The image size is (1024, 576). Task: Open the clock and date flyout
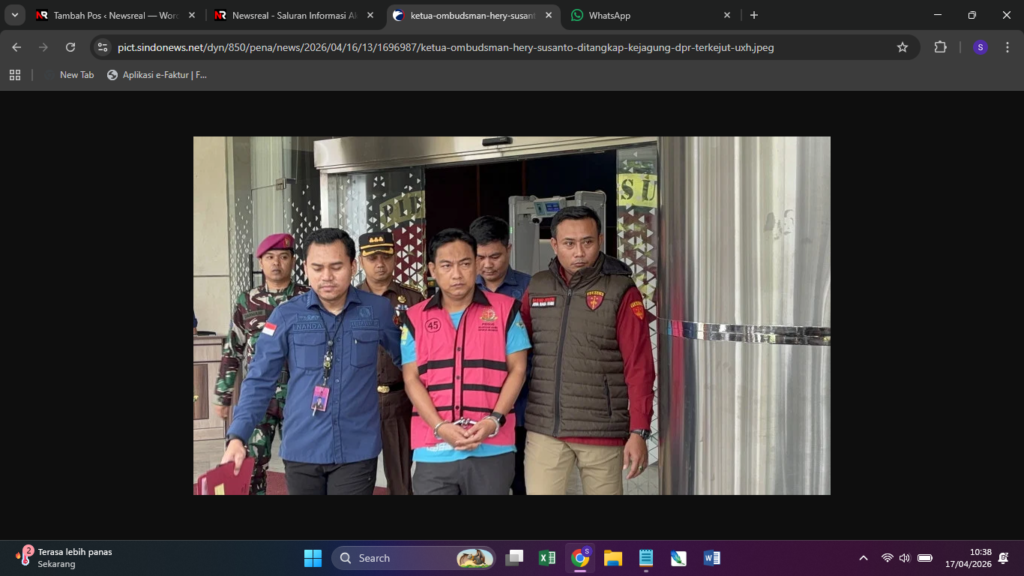point(967,558)
